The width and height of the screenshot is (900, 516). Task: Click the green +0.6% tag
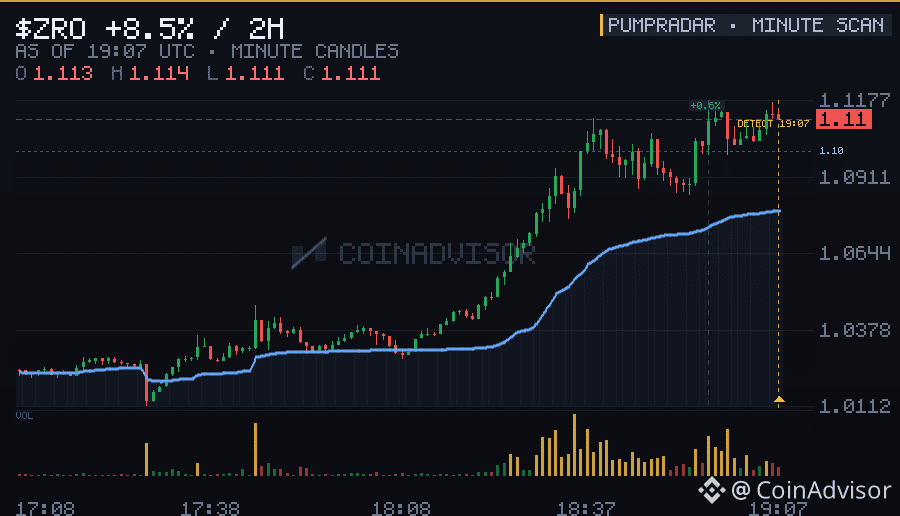click(705, 106)
